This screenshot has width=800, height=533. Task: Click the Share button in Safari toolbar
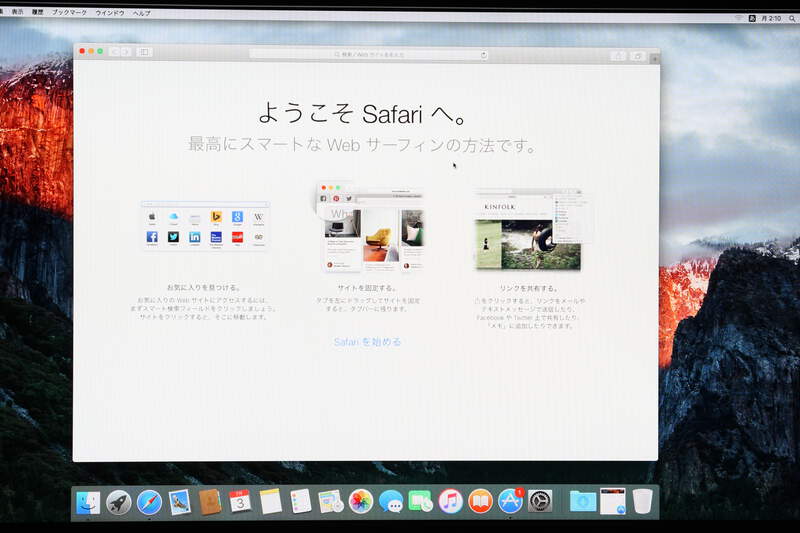pyautogui.click(x=618, y=56)
